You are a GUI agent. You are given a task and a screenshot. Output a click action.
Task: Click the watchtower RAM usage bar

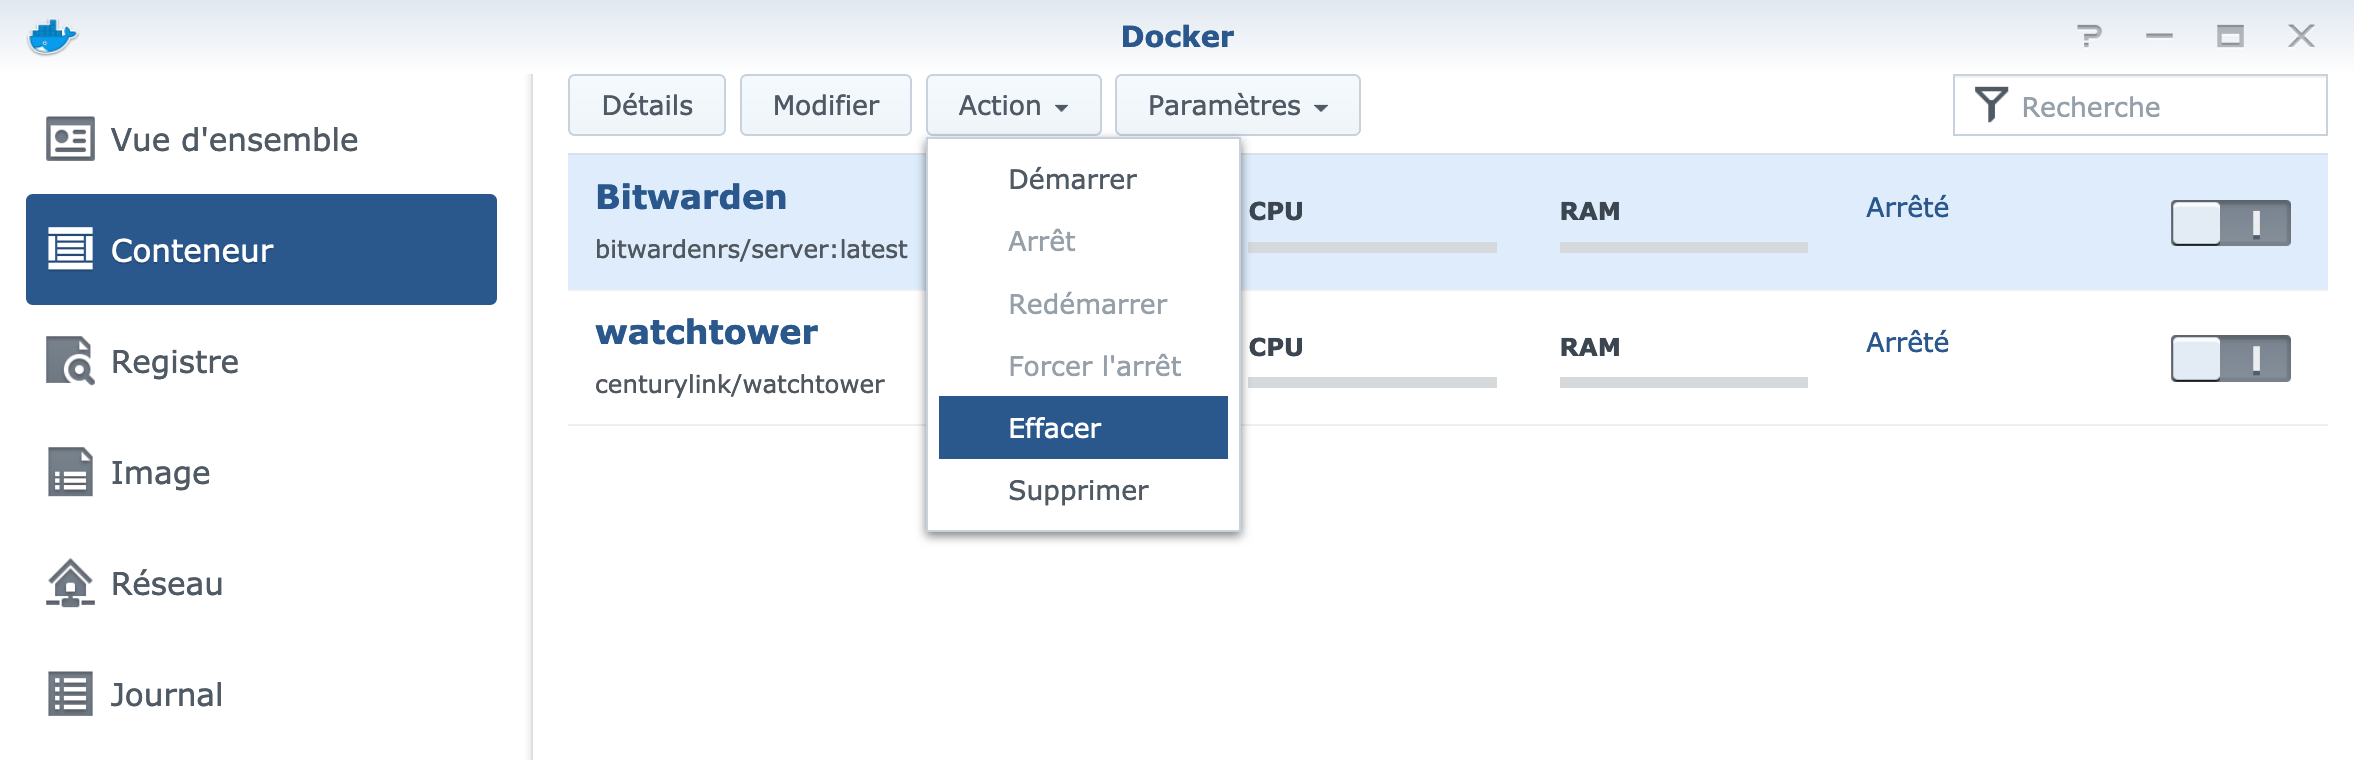tap(1683, 382)
